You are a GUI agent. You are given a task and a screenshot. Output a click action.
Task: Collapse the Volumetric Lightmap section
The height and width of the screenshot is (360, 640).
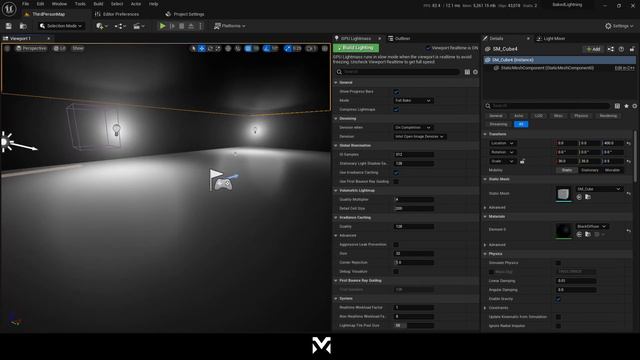point(336,191)
